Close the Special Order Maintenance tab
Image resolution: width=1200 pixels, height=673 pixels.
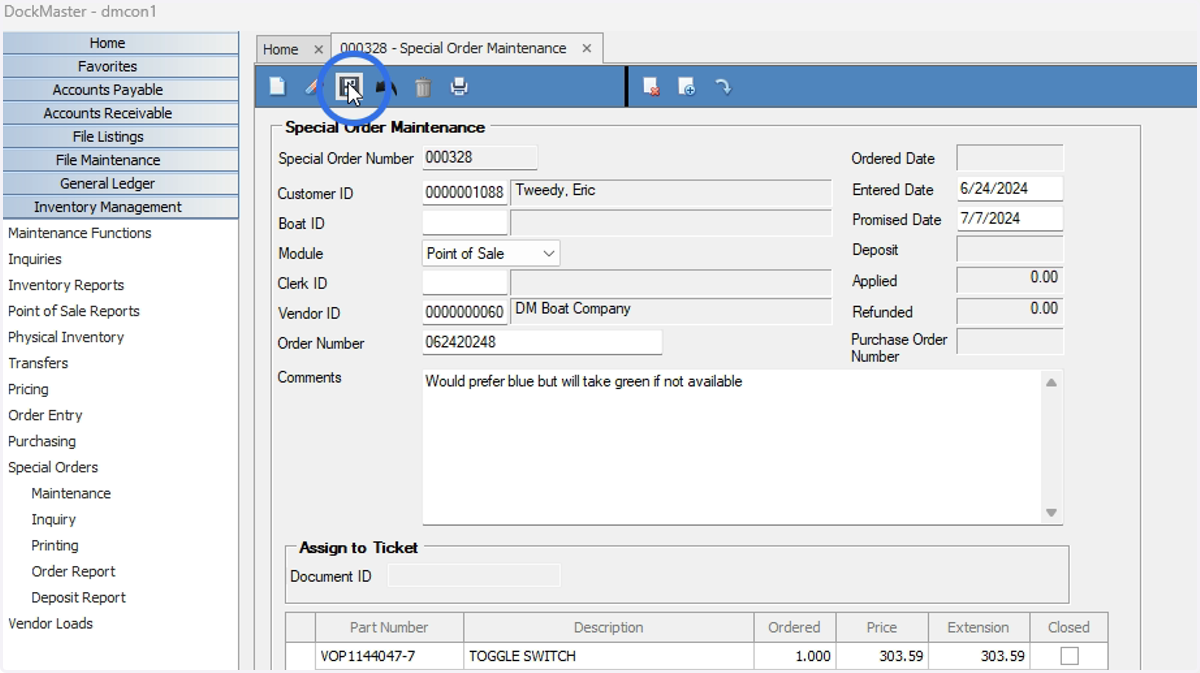pos(587,48)
